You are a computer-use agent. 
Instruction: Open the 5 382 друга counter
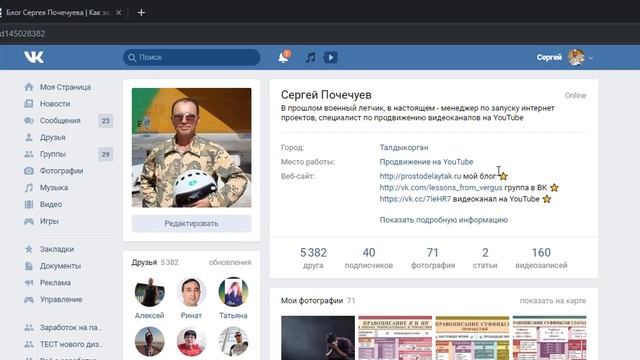click(313, 258)
